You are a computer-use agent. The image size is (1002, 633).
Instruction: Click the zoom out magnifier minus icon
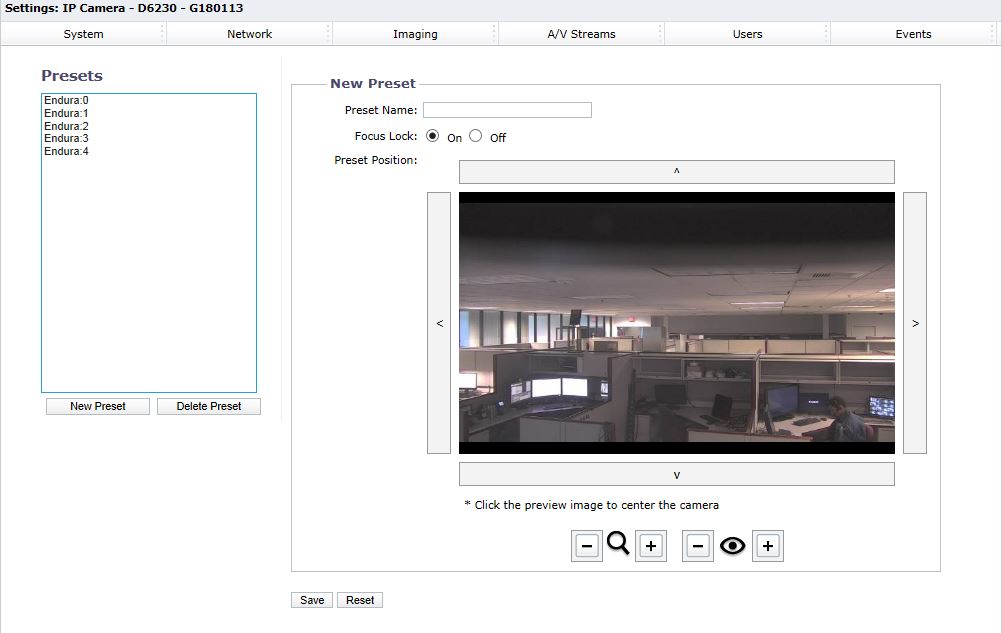[587, 545]
